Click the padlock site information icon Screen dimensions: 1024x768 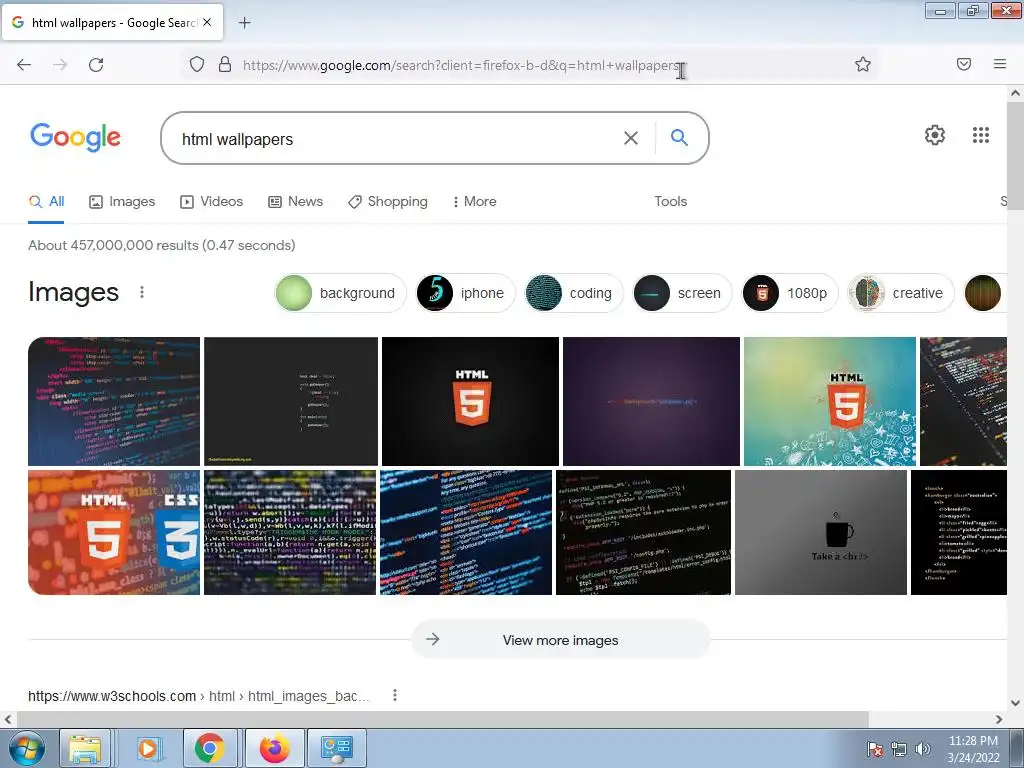[x=225, y=64]
